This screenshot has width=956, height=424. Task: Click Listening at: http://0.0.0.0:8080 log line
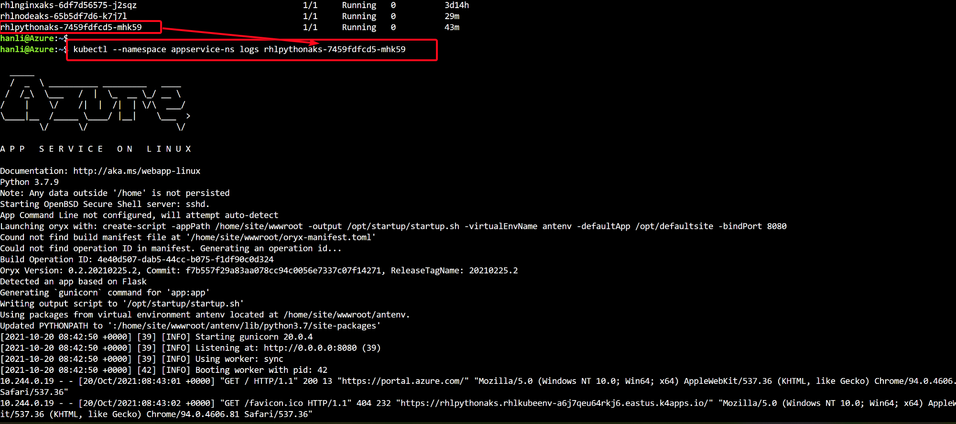click(190, 347)
